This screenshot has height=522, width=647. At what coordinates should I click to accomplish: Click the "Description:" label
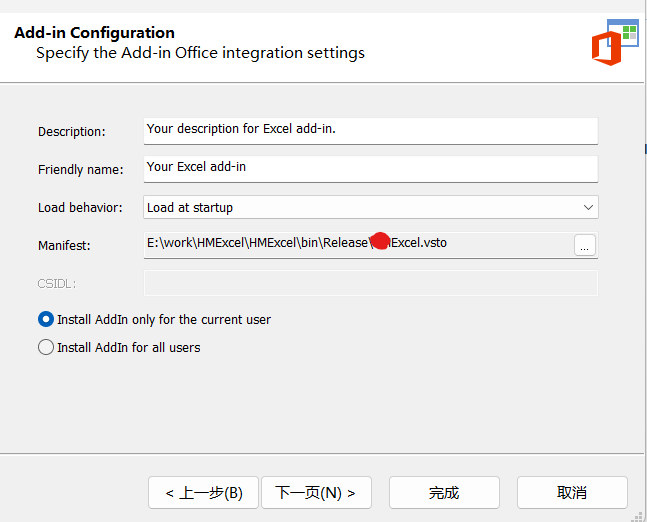pyautogui.click(x=71, y=132)
